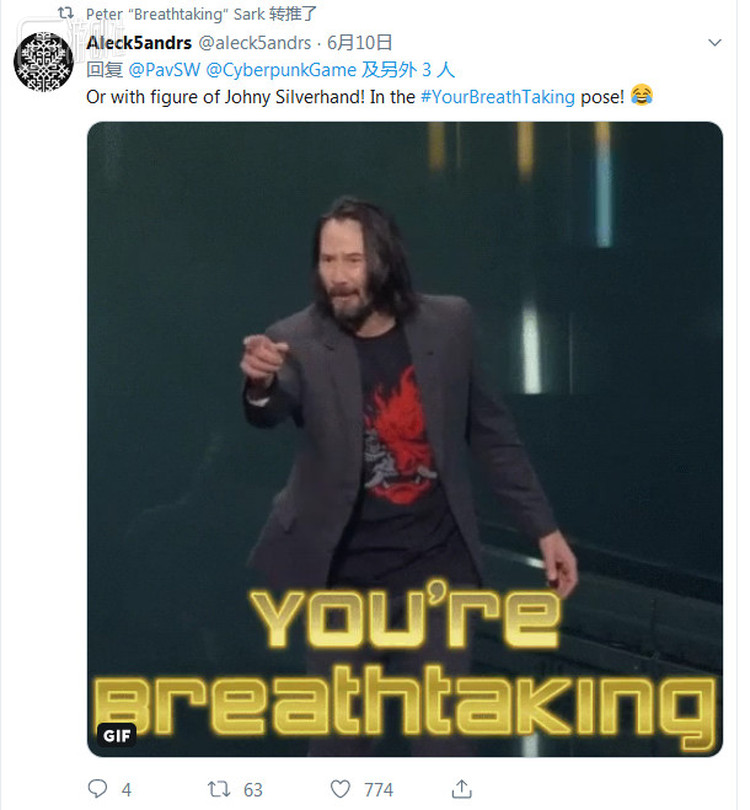Expand the tweet options chevron
The width and height of the screenshot is (750, 810).
[x=715, y=42]
